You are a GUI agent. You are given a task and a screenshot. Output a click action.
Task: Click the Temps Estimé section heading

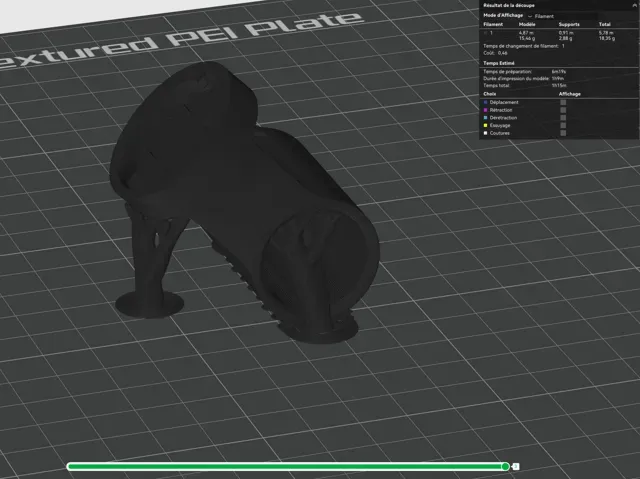coord(499,63)
